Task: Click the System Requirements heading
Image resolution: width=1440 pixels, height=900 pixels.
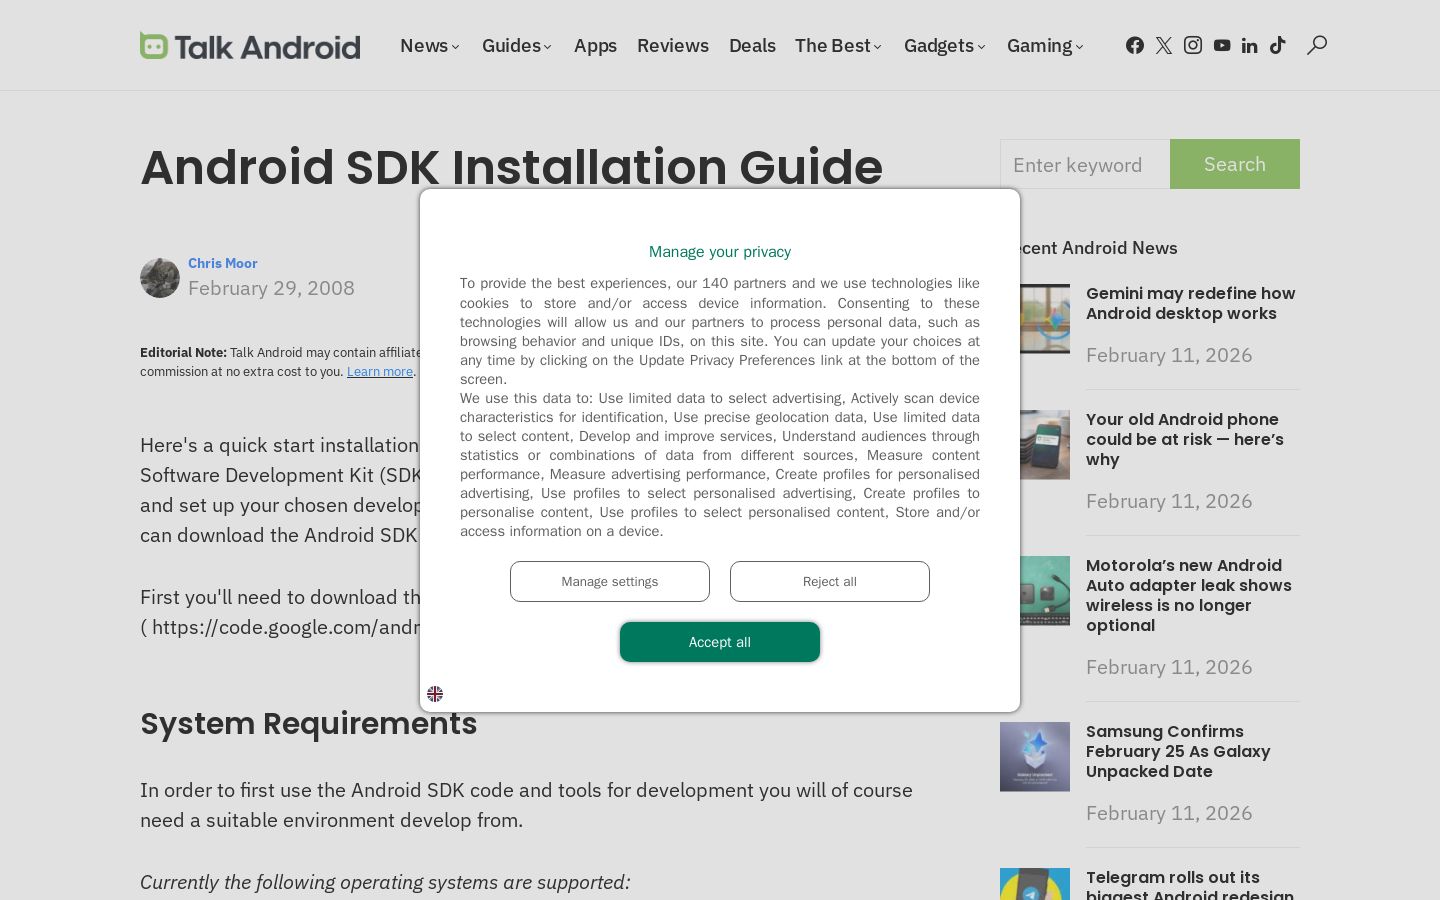Action: tap(309, 723)
